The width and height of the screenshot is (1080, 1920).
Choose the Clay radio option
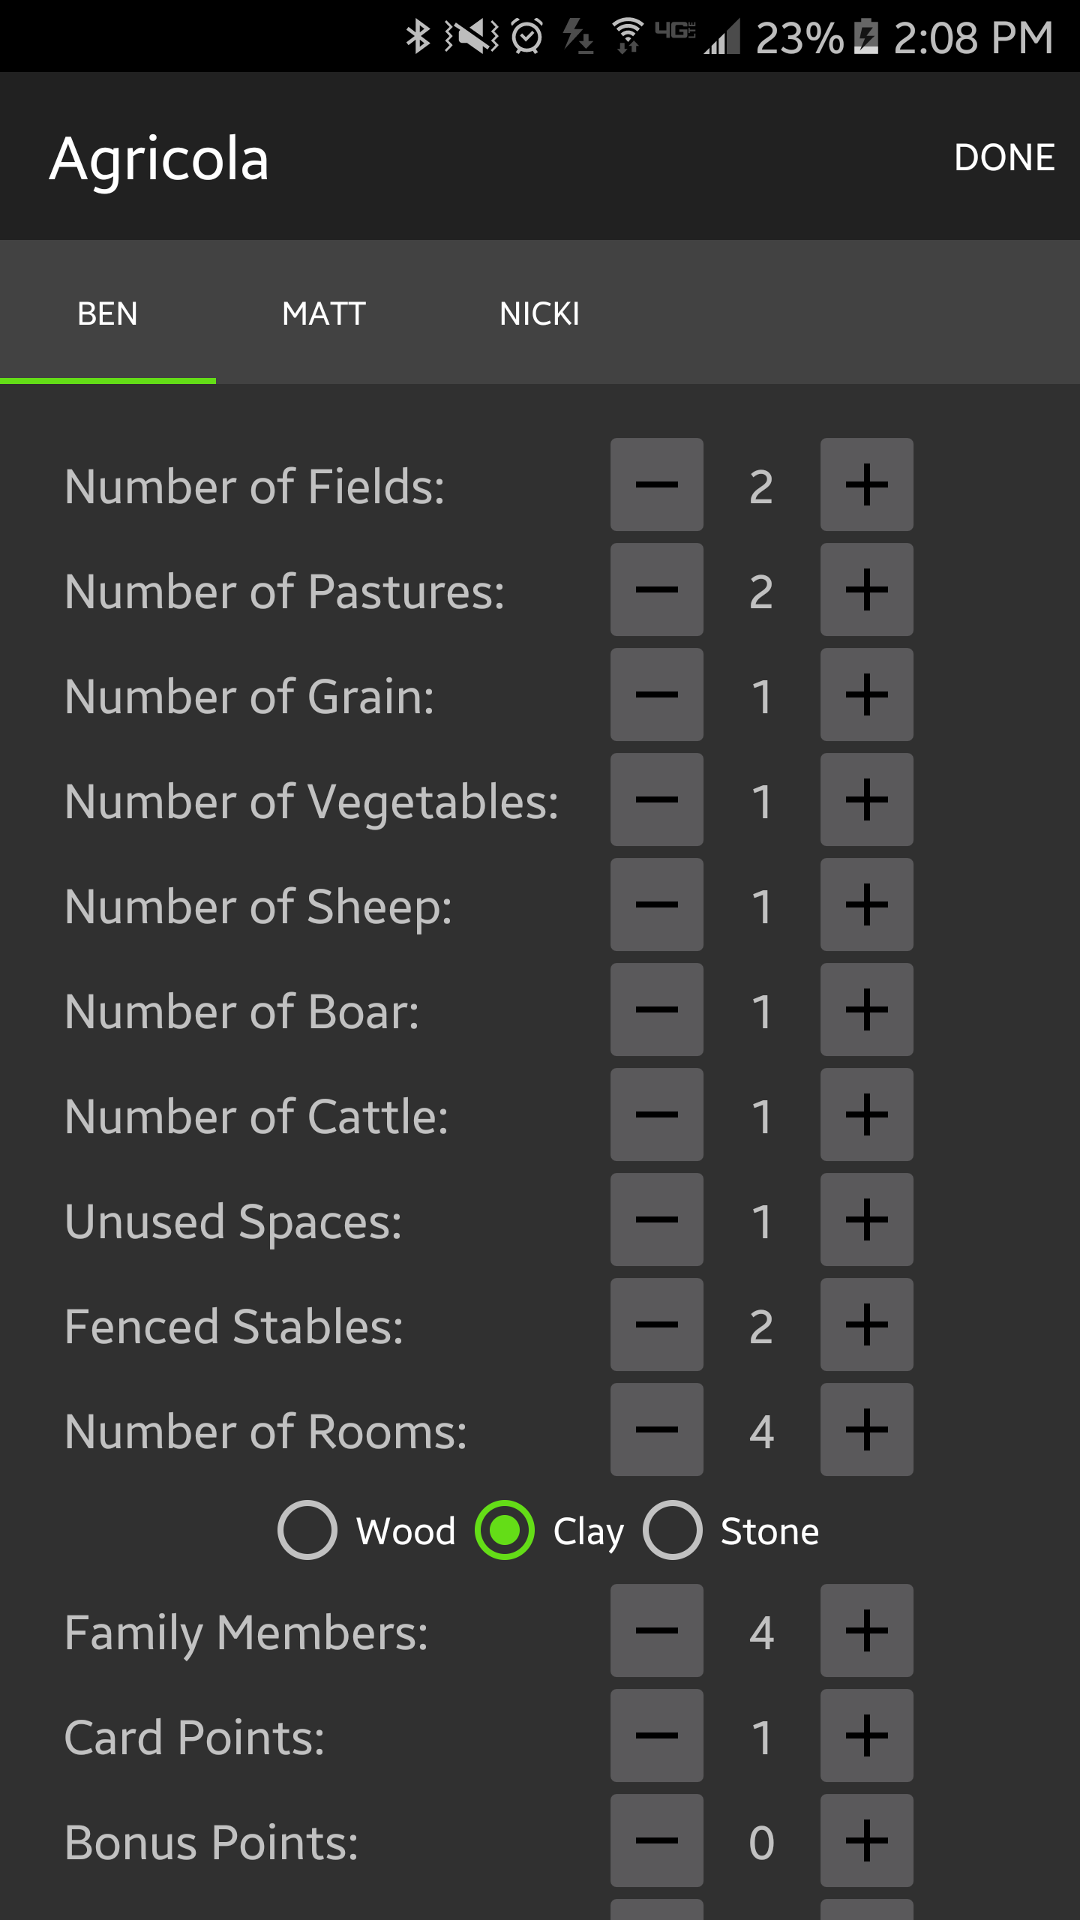[x=505, y=1530]
